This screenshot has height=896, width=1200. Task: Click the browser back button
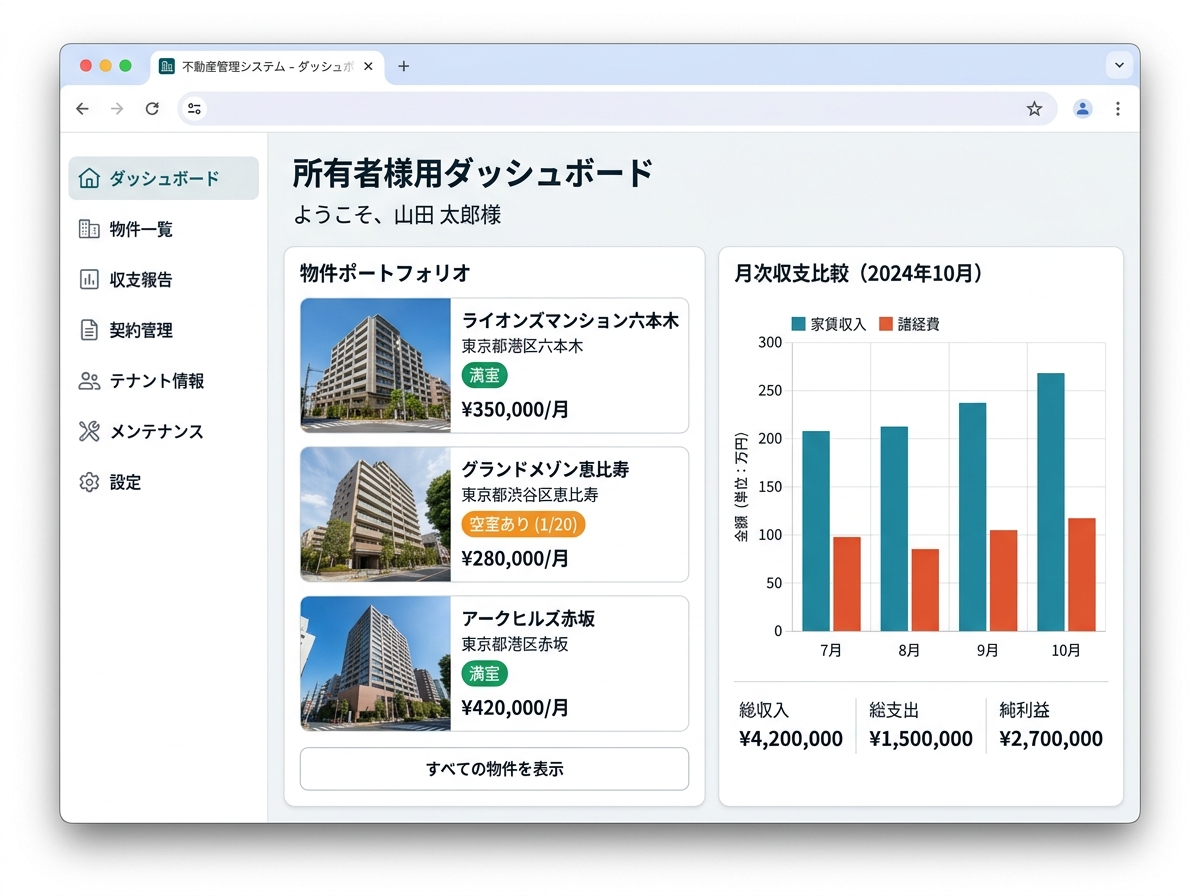click(x=82, y=109)
